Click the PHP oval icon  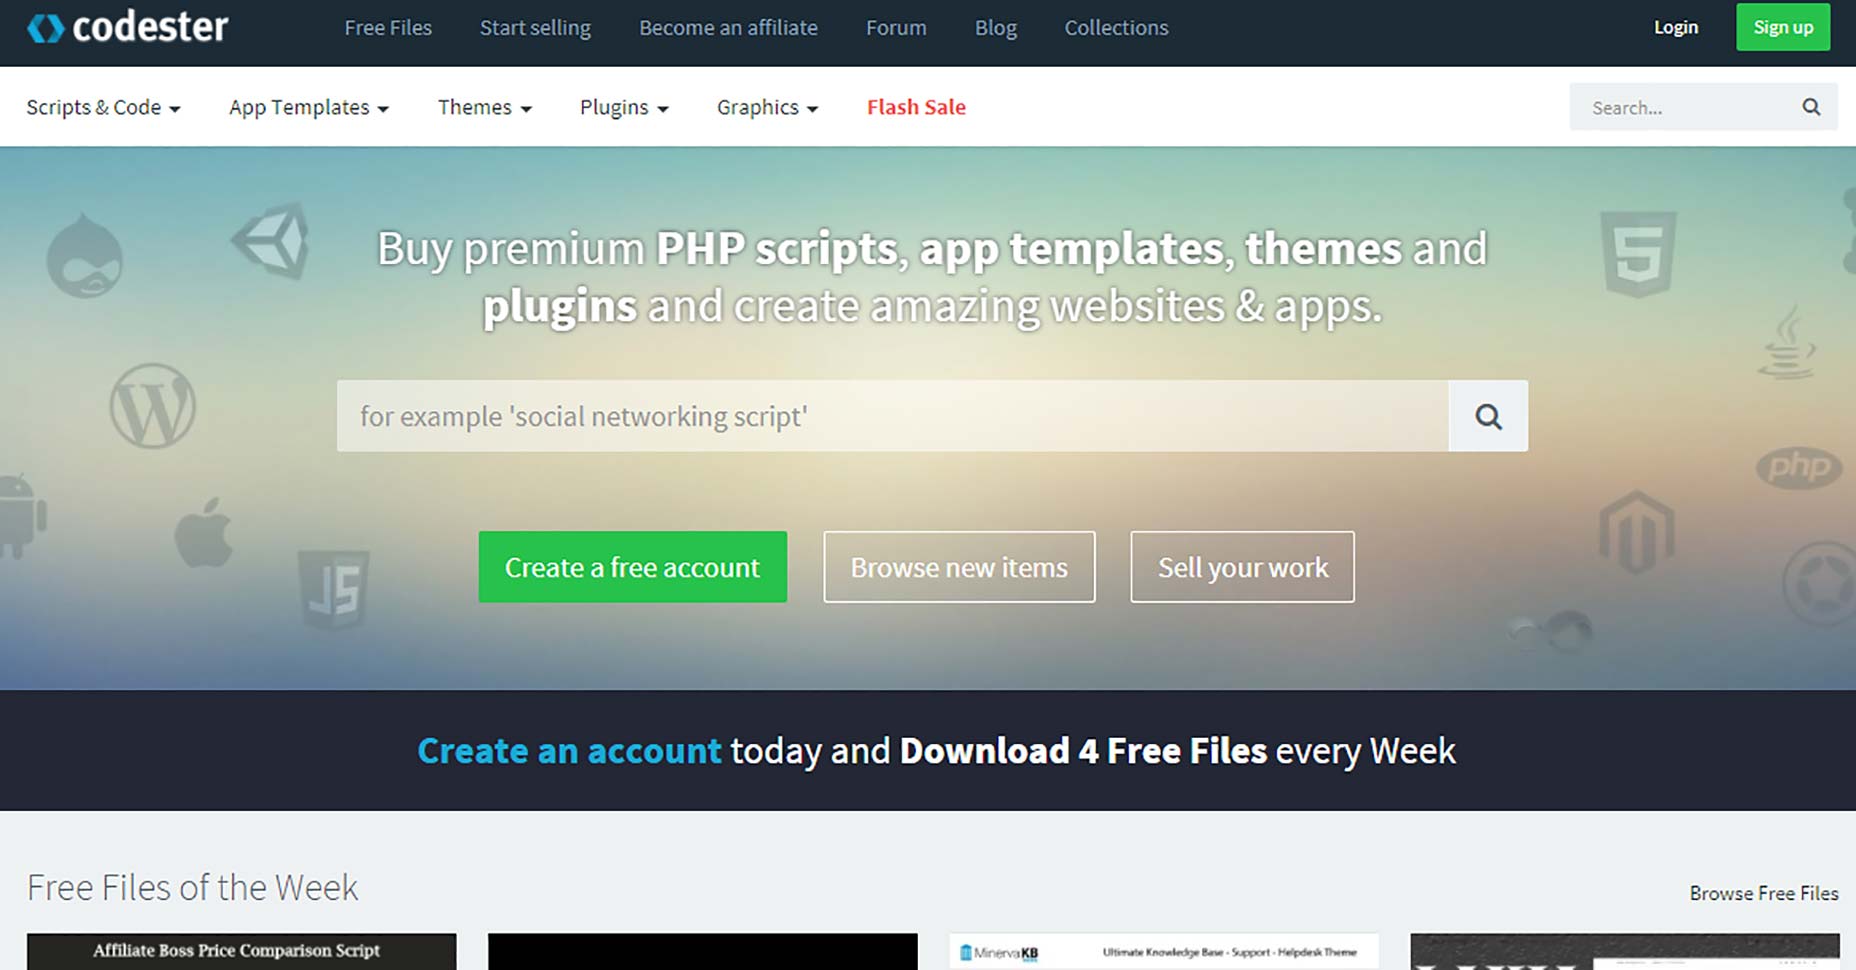point(1798,467)
